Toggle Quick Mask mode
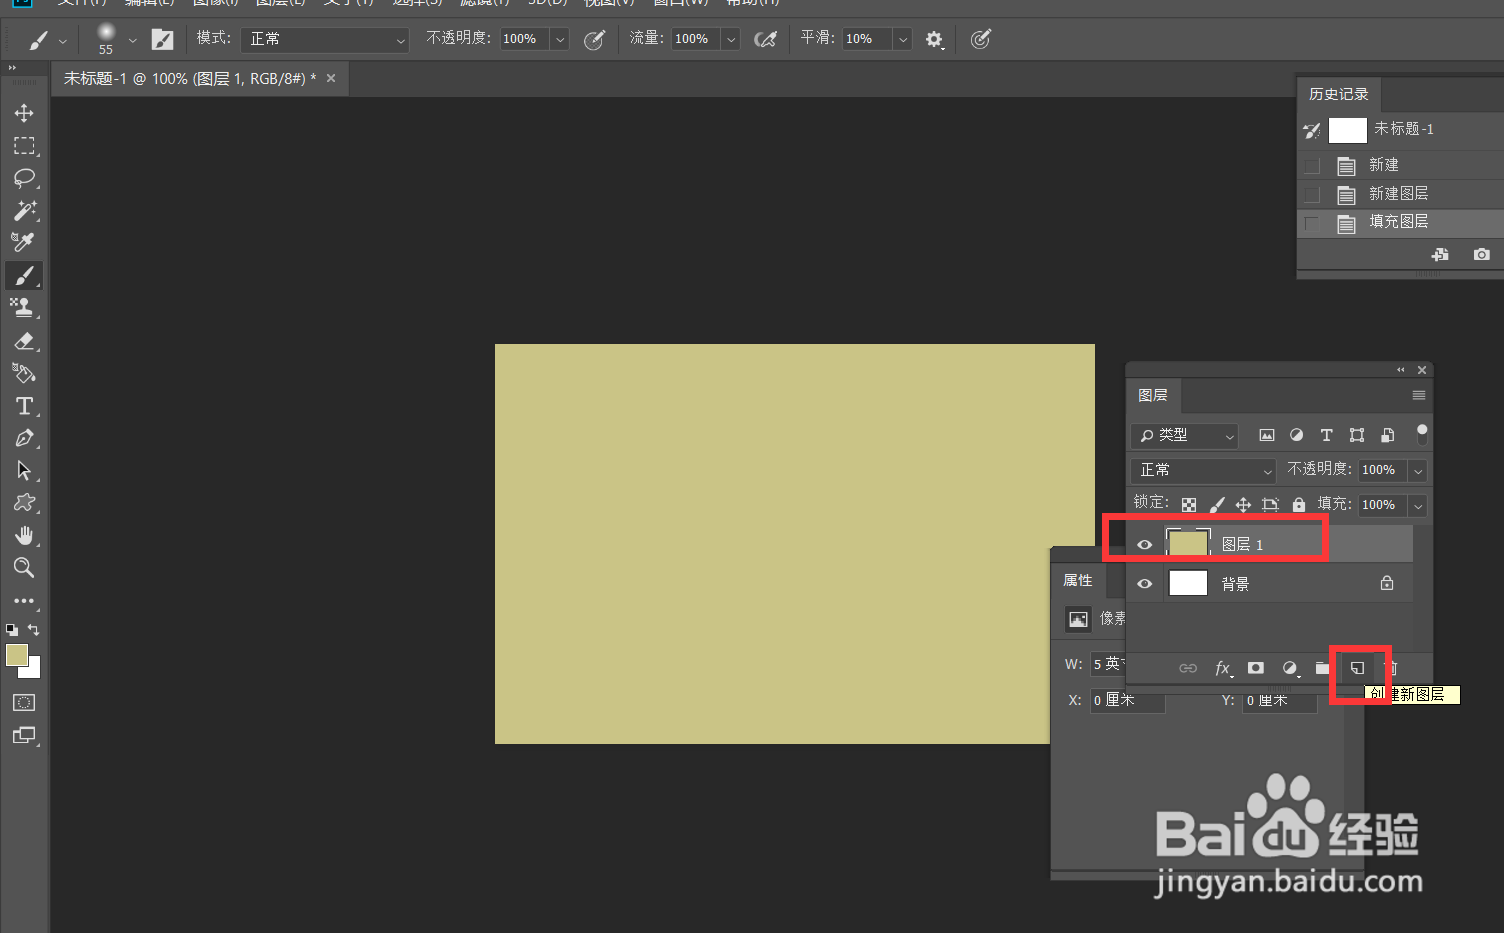The height and width of the screenshot is (933, 1504). pyautogui.click(x=24, y=703)
